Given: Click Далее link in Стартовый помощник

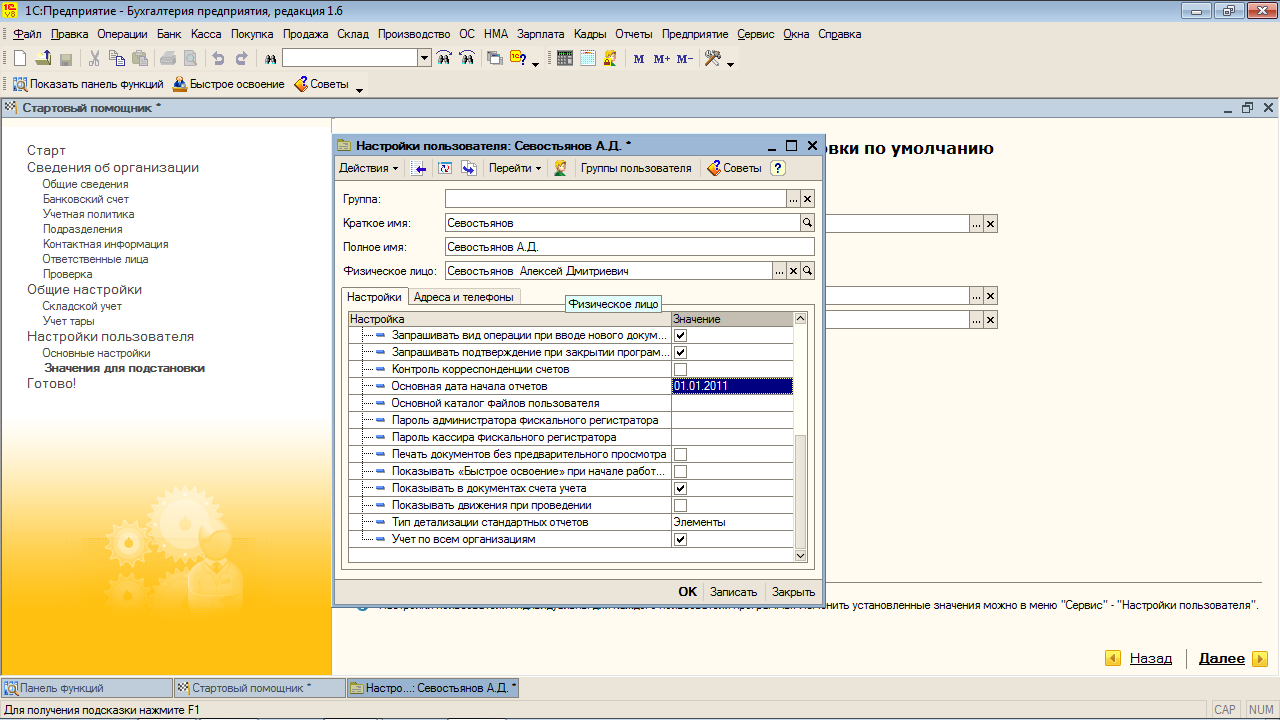Looking at the screenshot, I should 1221,659.
